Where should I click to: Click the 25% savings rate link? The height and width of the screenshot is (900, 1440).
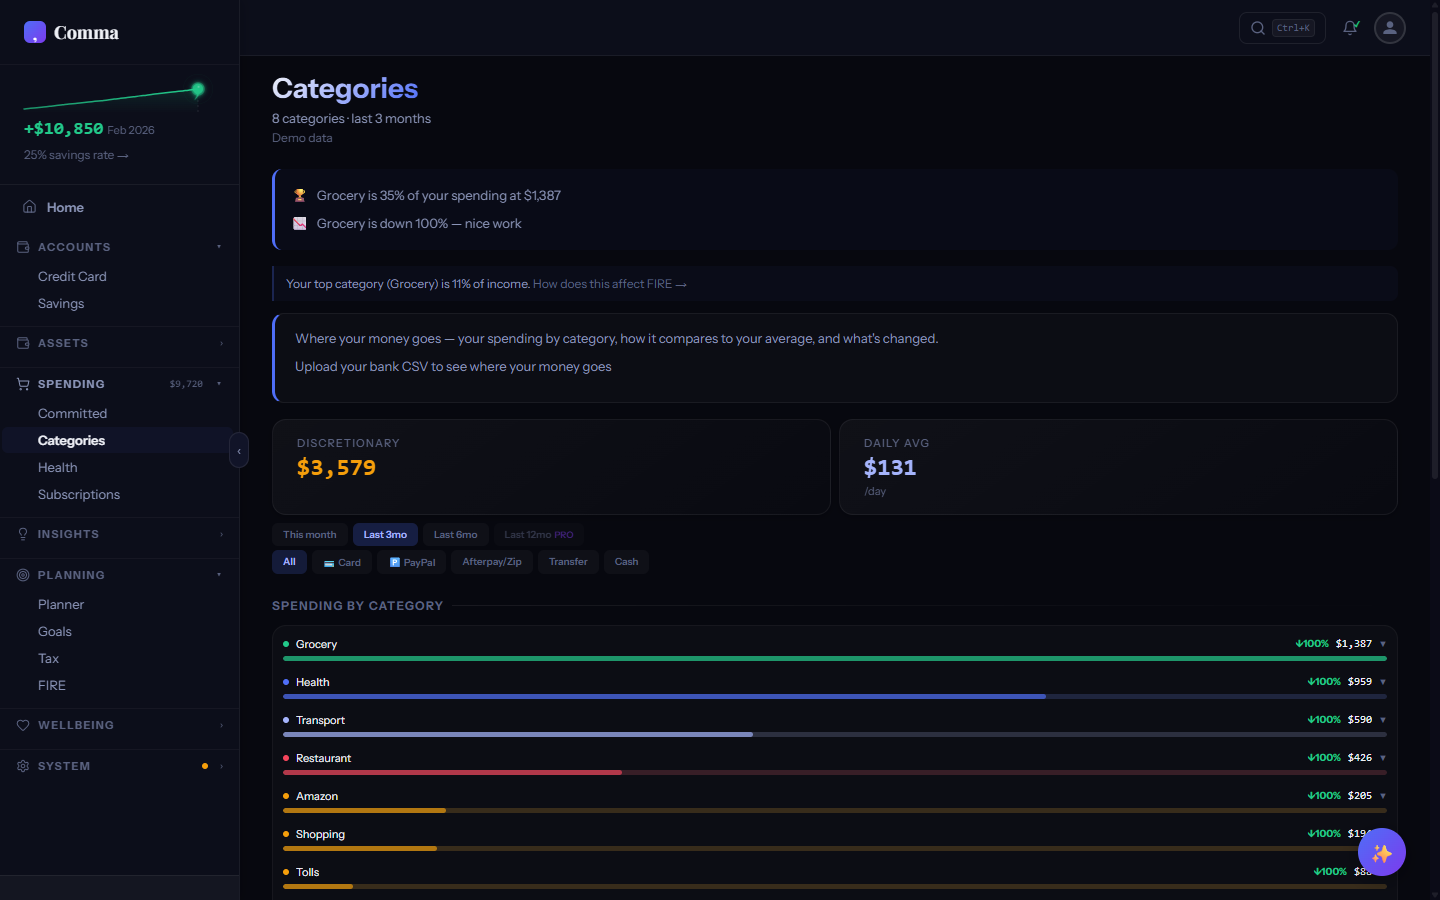click(76, 155)
